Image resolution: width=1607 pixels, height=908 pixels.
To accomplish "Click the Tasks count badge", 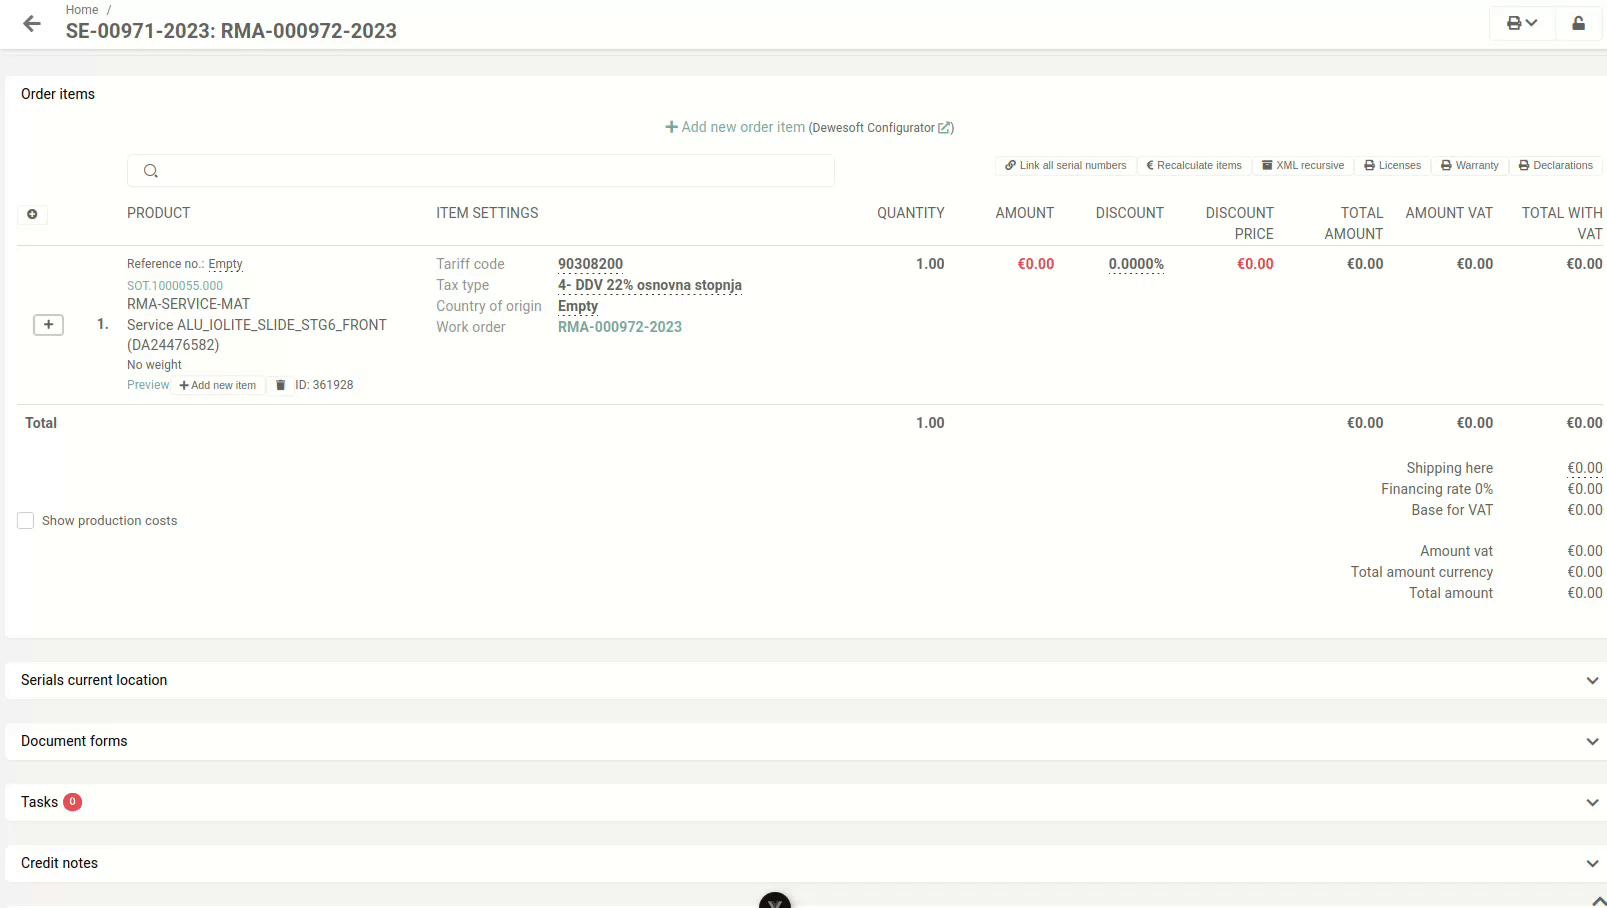I will pyautogui.click(x=72, y=802).
